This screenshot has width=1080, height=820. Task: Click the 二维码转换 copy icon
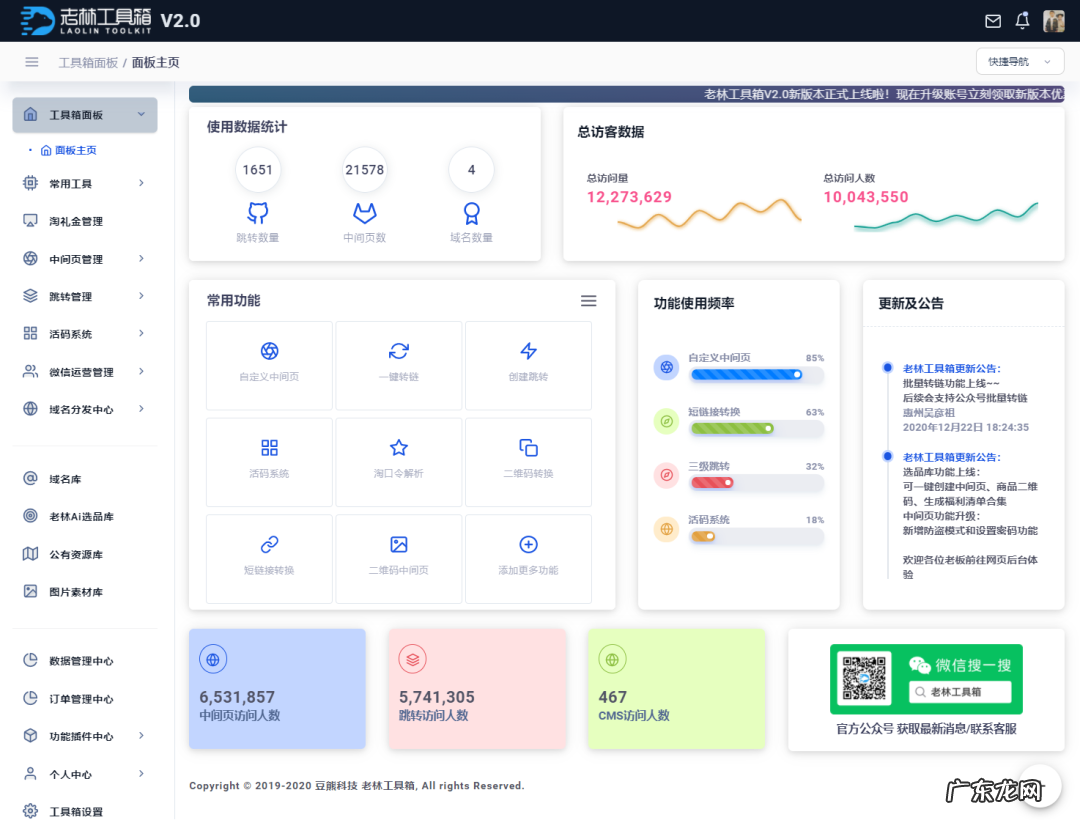click(528, 449)
